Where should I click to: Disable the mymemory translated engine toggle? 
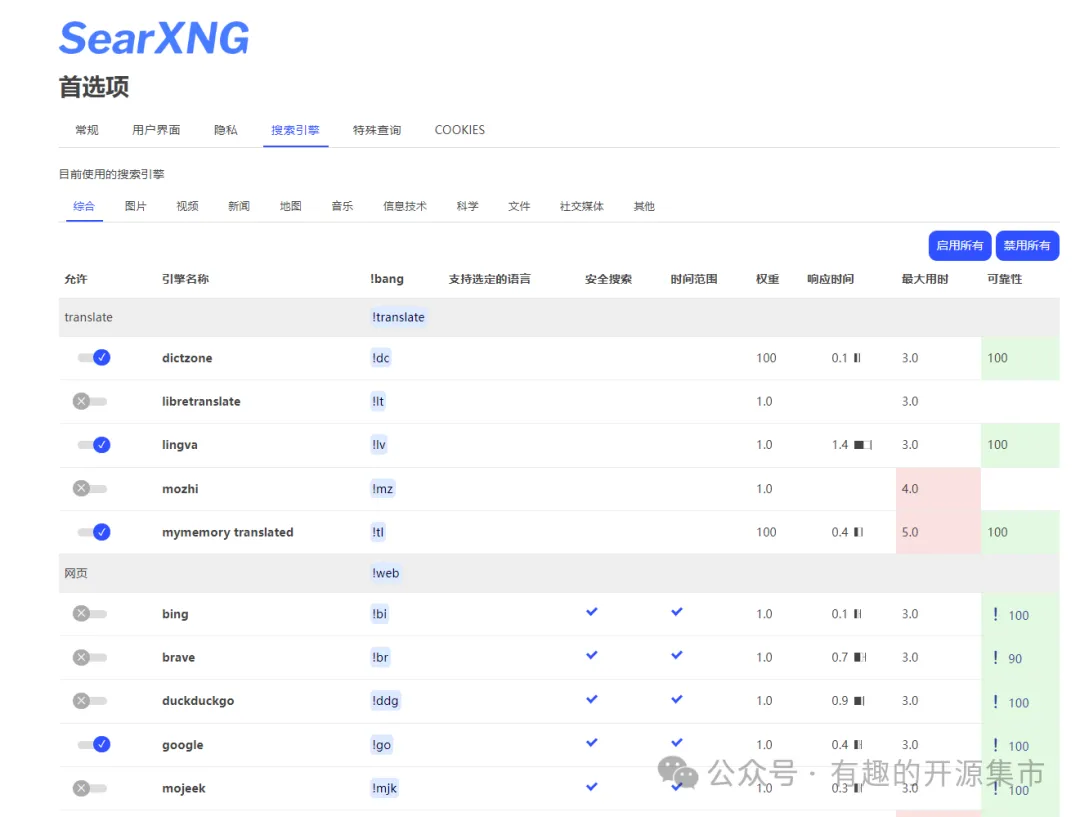(x=94, y=532)
